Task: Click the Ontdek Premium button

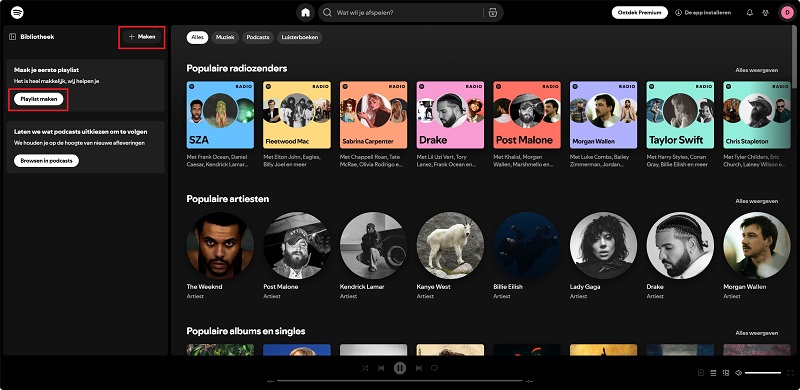Action: (639, 13)
